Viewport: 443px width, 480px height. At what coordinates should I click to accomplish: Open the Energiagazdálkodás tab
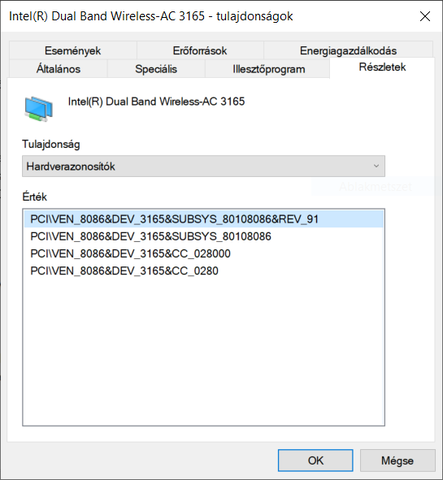click(348, 51)
